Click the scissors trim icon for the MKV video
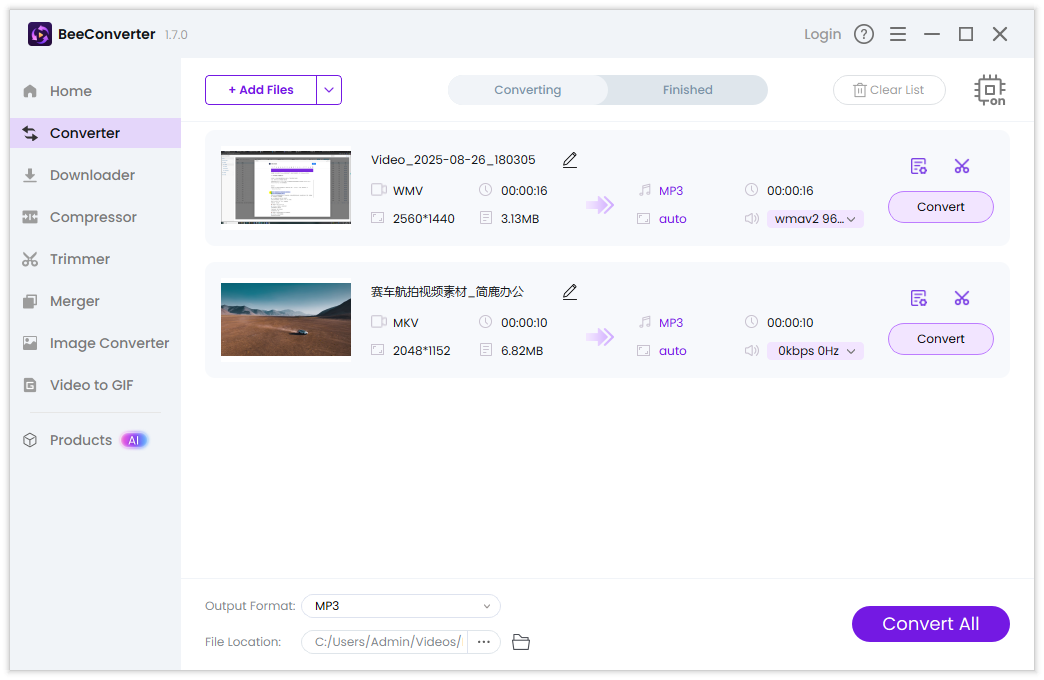The width and height of the screenshot is (1044, 680). [x=962, y=298]
